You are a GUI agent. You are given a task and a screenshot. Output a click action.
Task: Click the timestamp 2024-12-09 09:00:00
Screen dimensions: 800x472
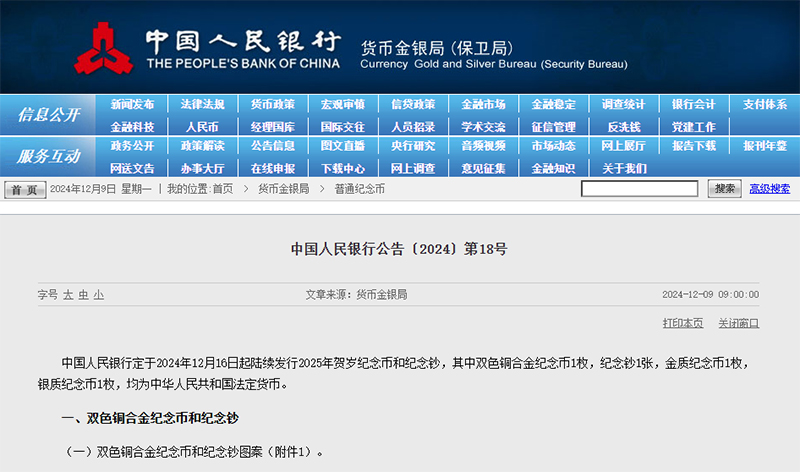pos(710,294)
